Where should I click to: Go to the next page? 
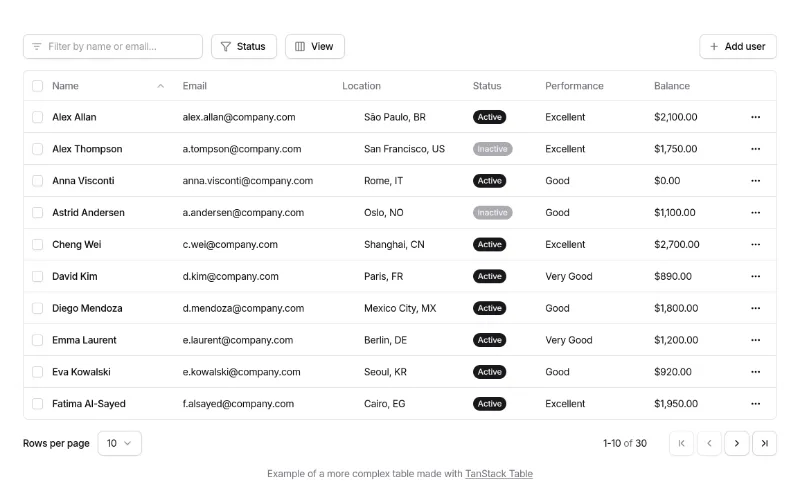pos(737,443)
